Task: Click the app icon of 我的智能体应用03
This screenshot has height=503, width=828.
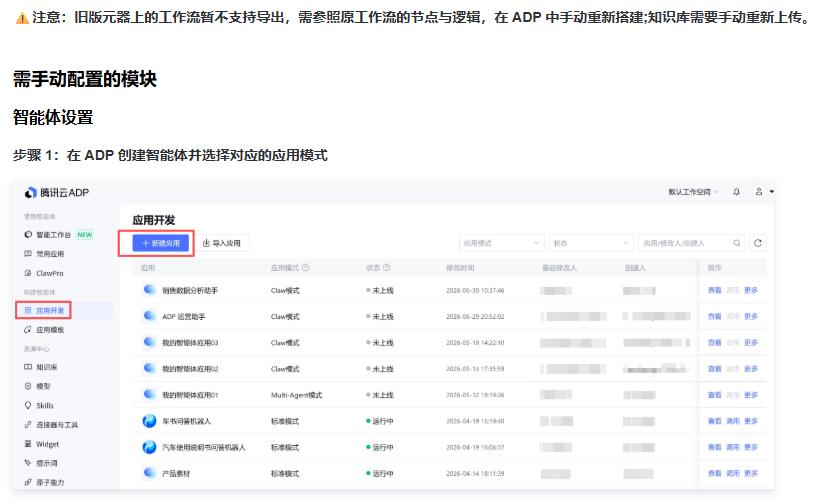Action: (149, 342)
